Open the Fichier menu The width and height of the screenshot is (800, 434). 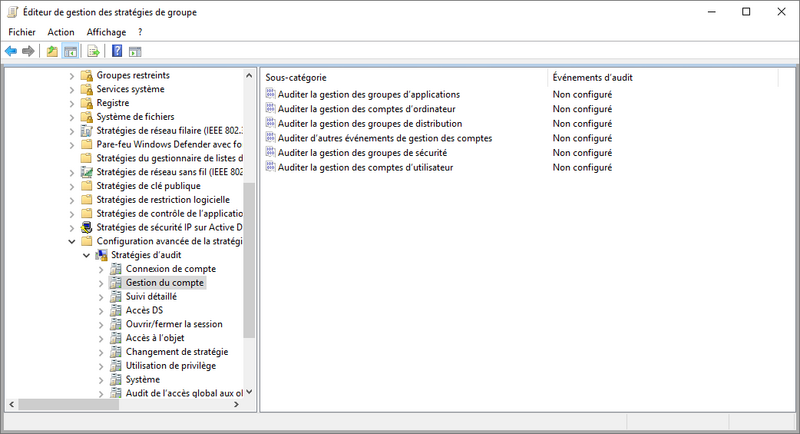(x=21, y=32)
